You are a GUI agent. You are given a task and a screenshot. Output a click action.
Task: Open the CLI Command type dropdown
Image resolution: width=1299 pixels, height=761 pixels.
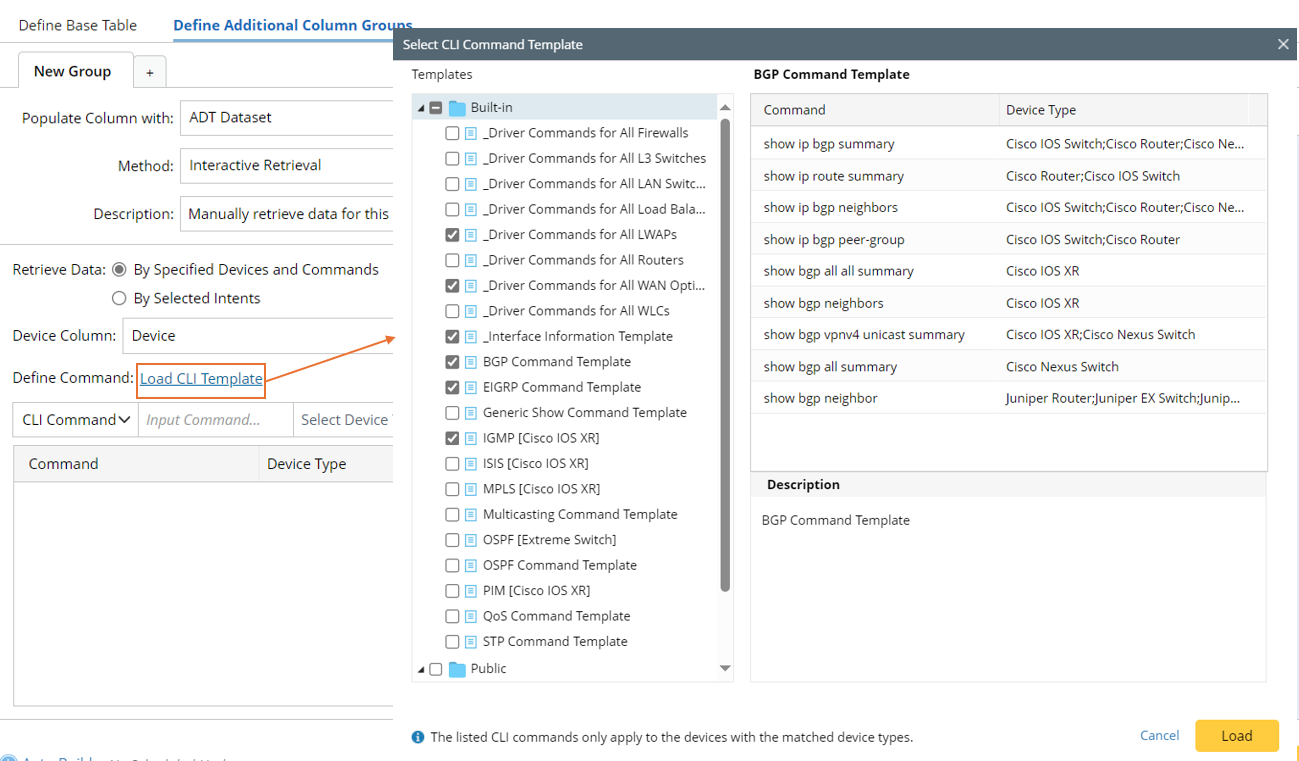click(76, 420)
